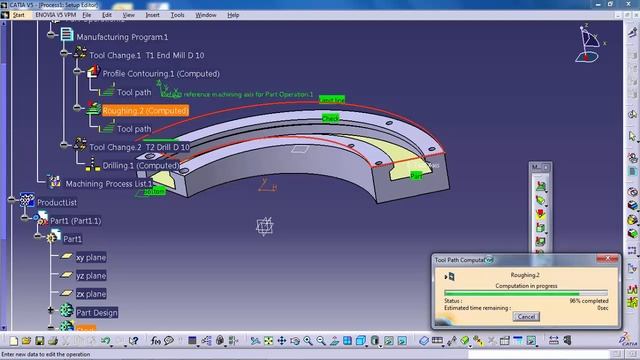This screenshot has width=640, height=360.
Task: Open the Help menu
Action: click(233, 15)
